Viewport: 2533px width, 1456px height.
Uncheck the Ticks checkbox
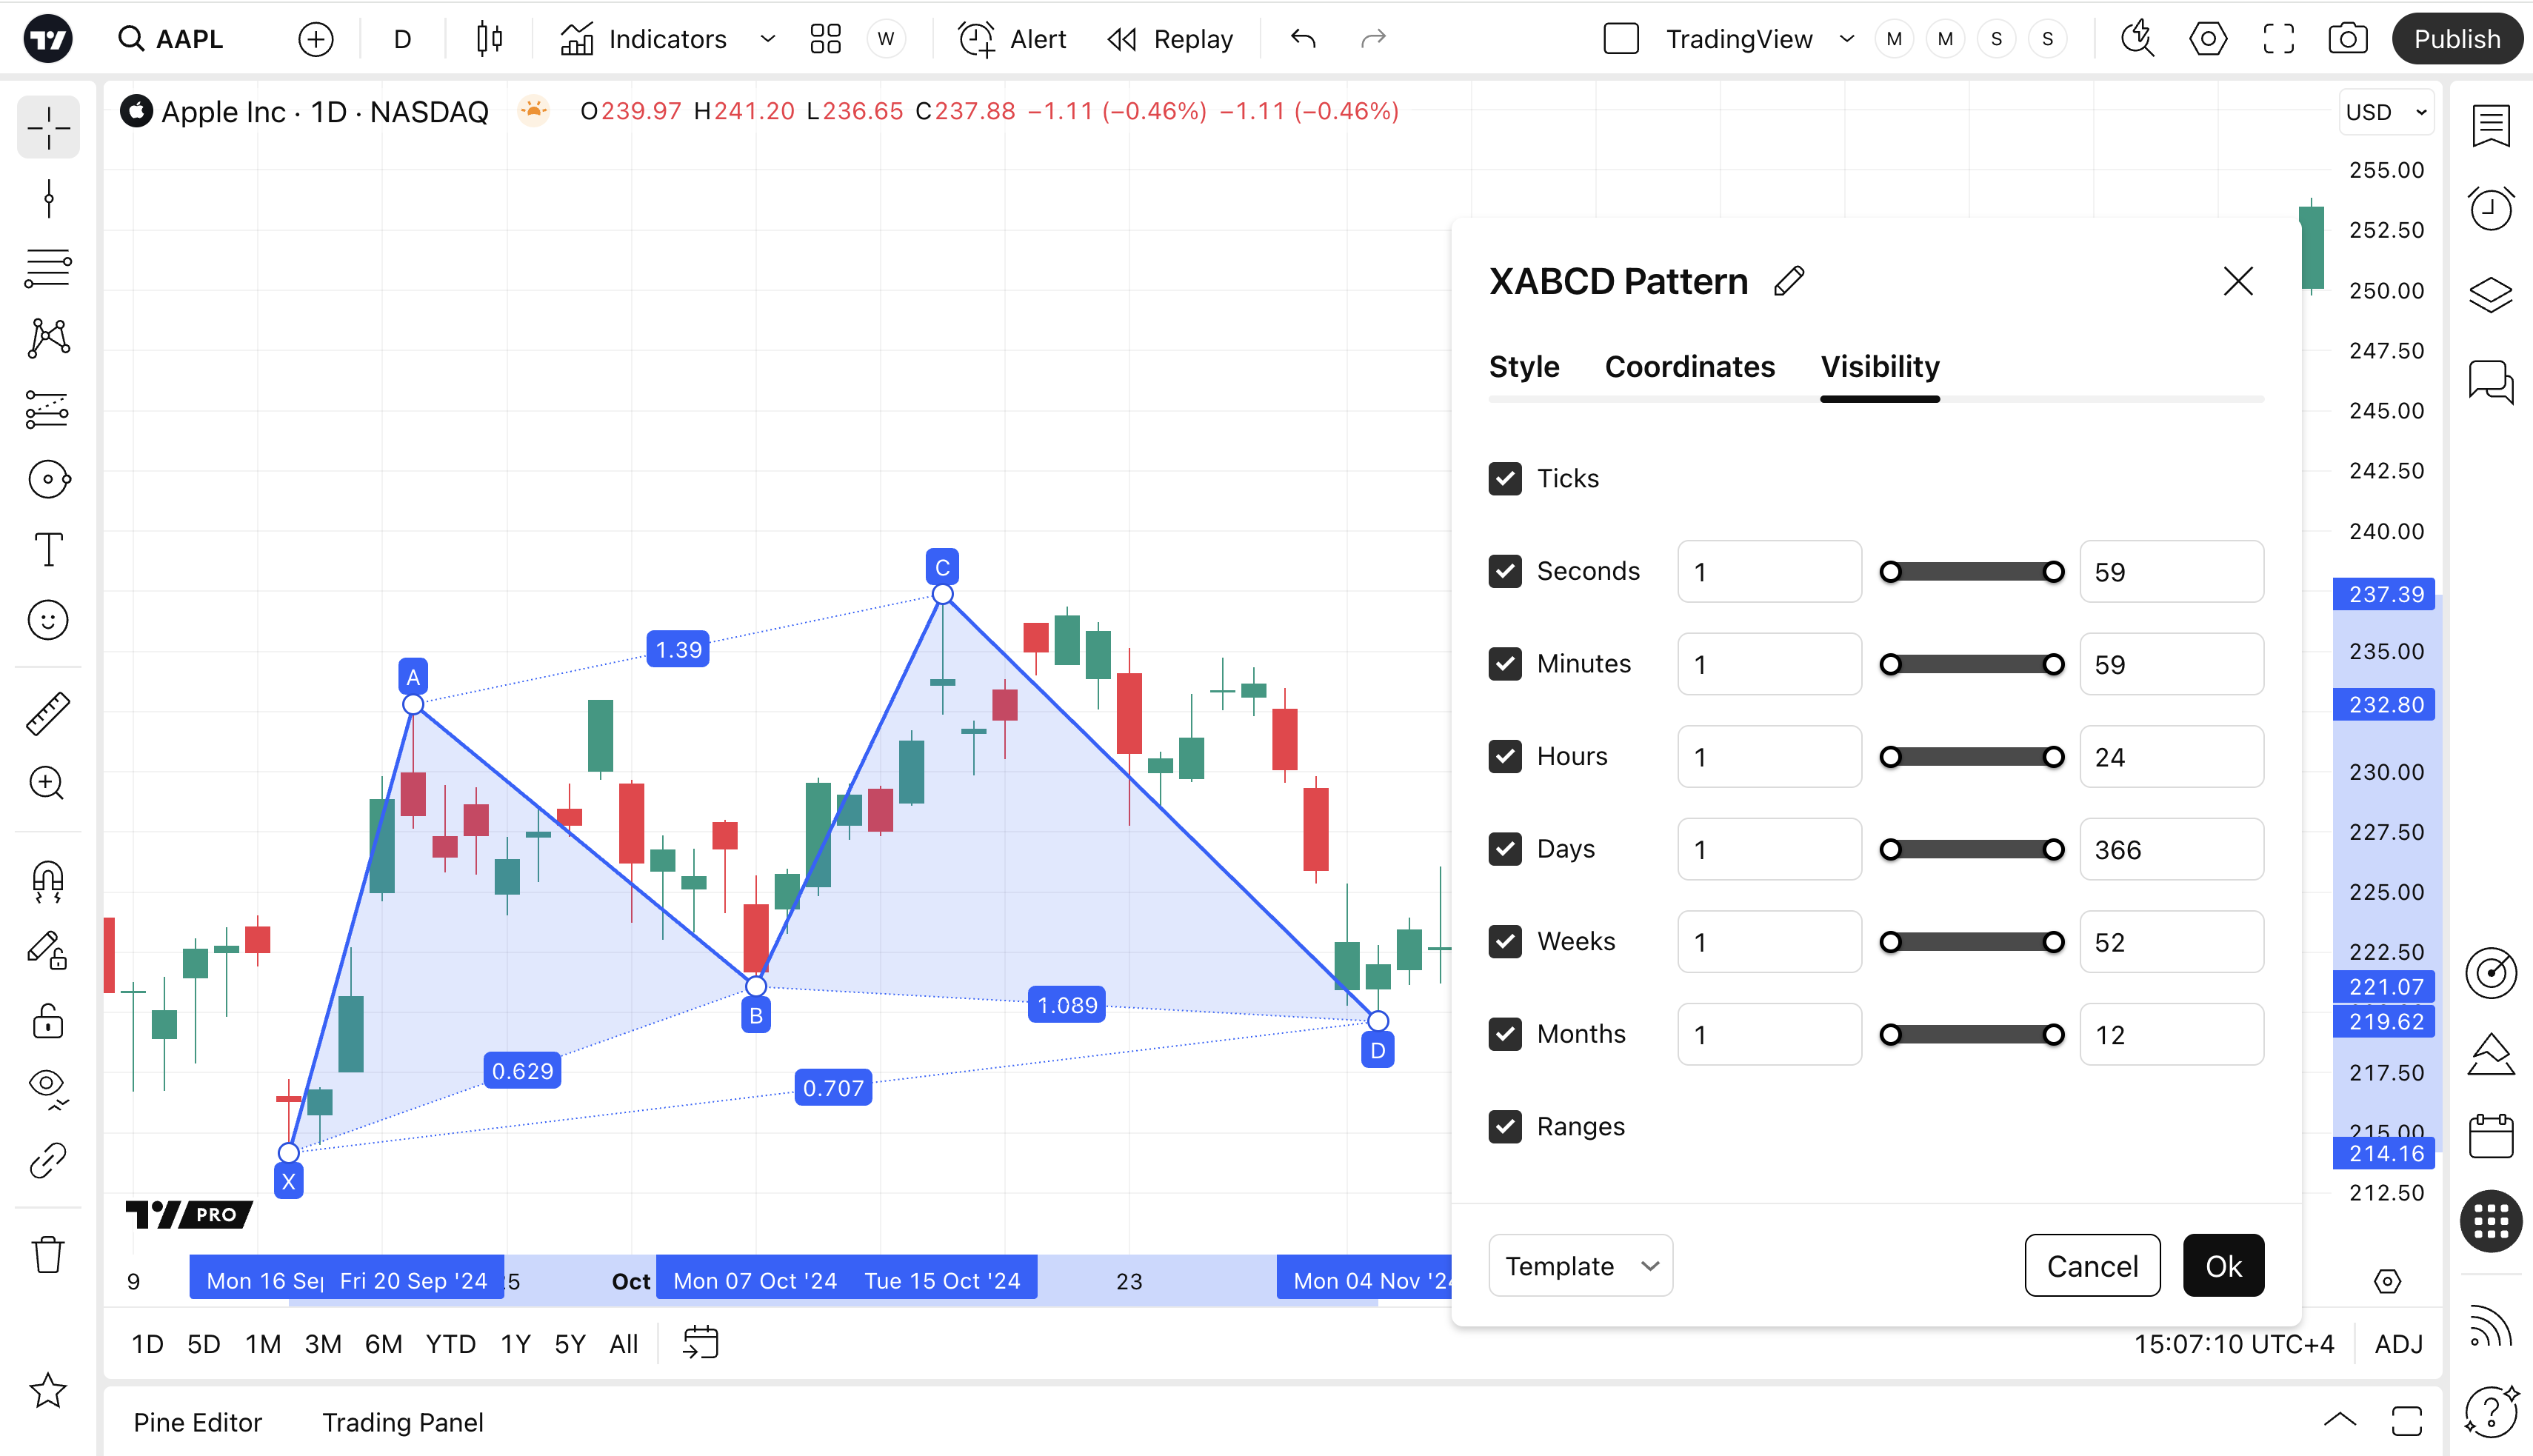[1505, 479]
